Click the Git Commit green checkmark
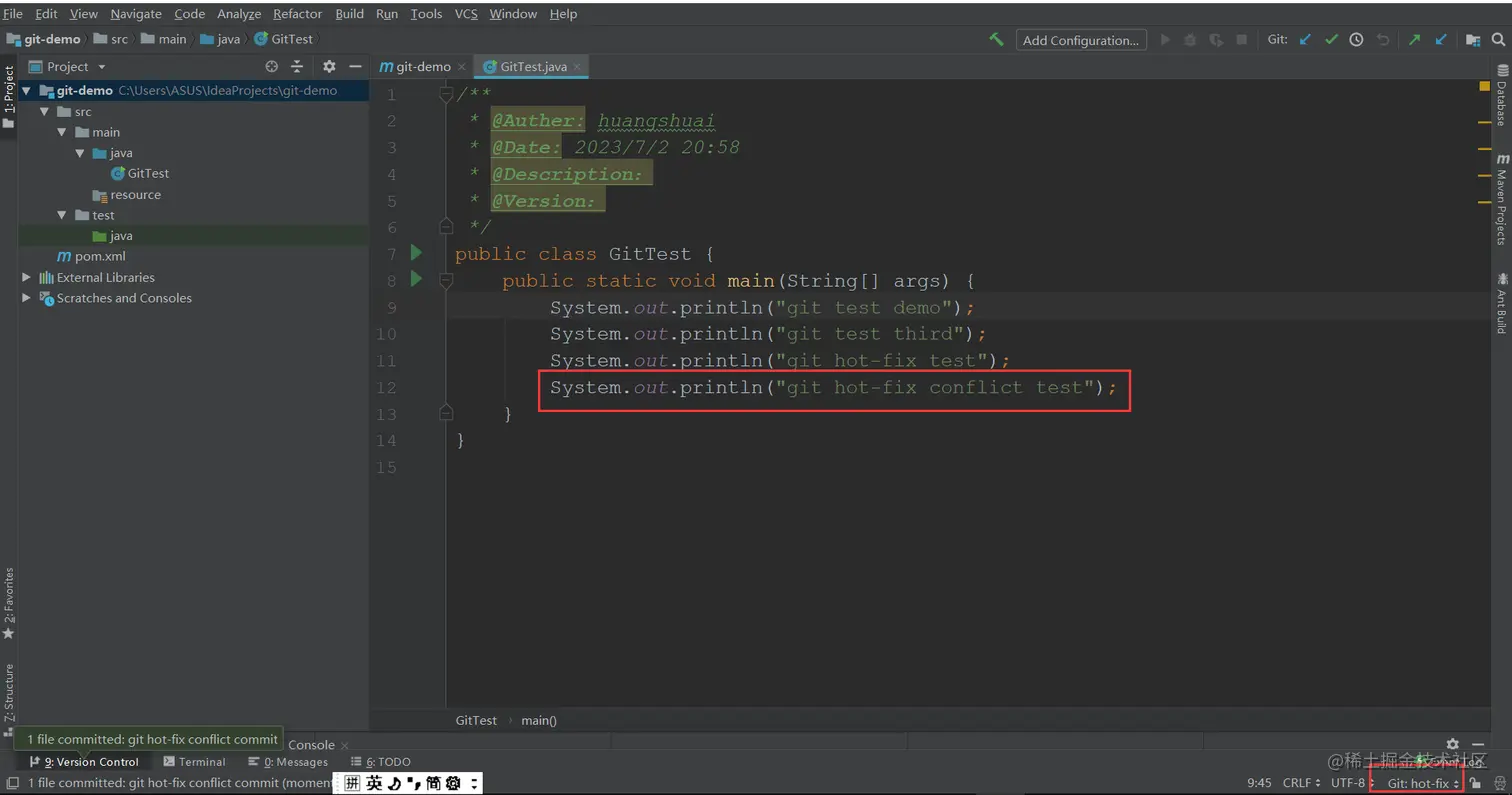This screenshot has width=1512, height=795. coord(1331,40)
